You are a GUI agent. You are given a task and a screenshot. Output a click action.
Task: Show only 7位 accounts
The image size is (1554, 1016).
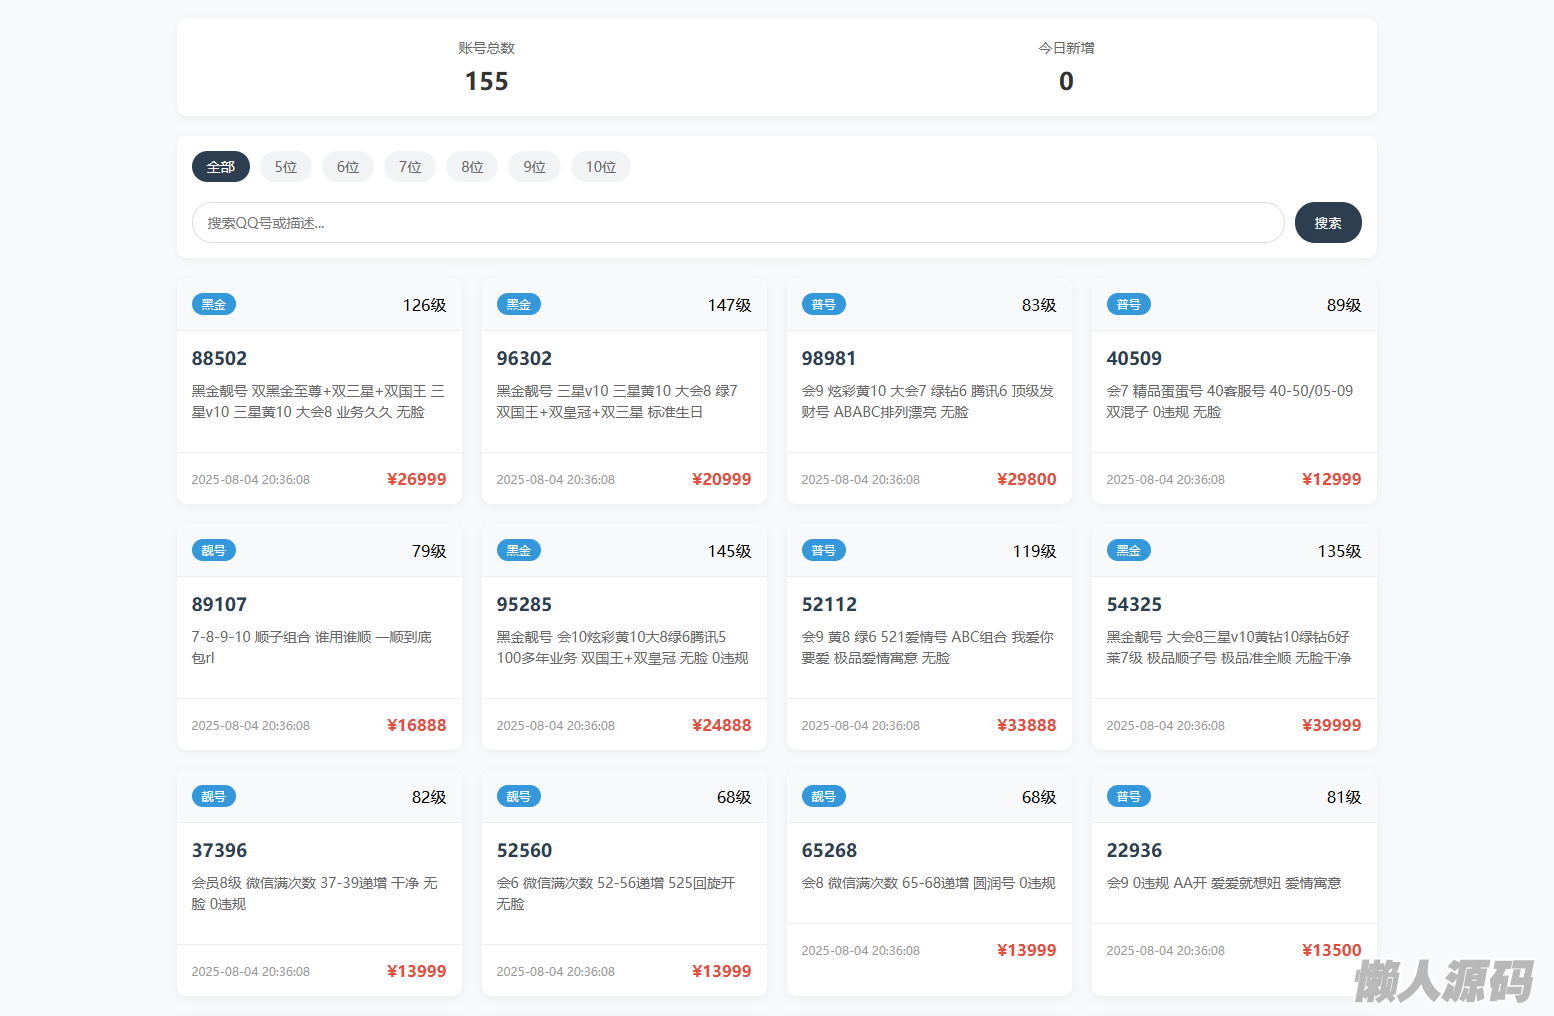[410, 167]
